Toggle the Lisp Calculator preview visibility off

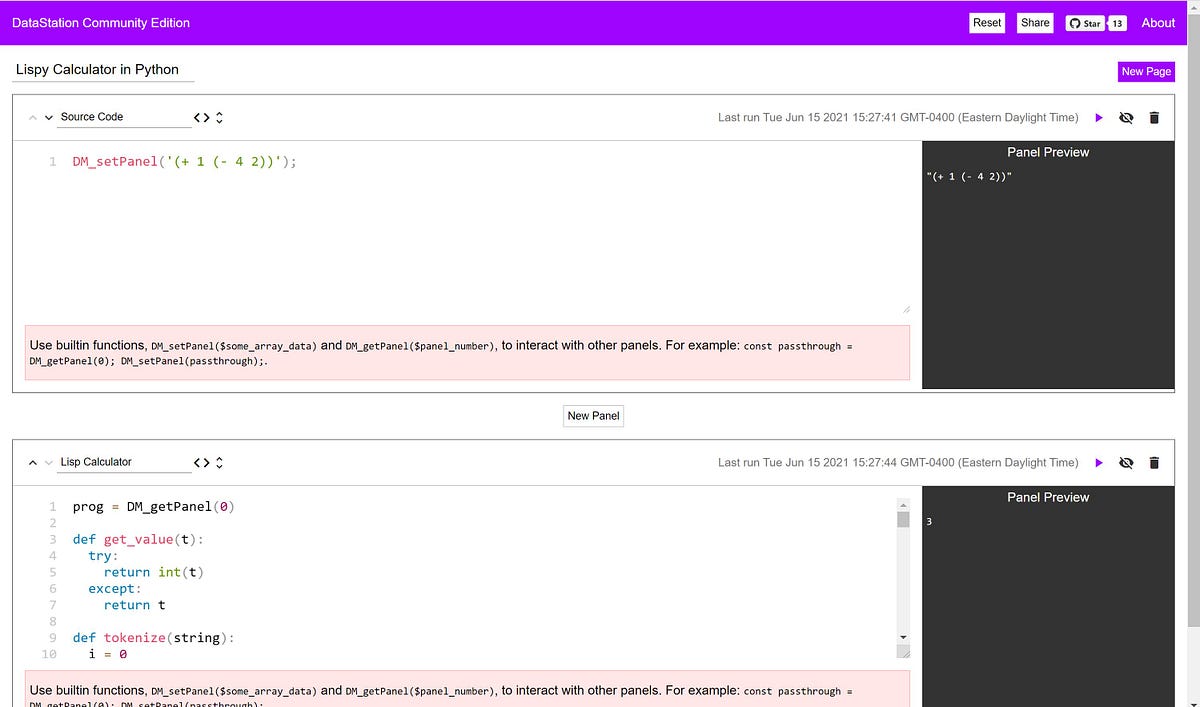coord(1126,462)
